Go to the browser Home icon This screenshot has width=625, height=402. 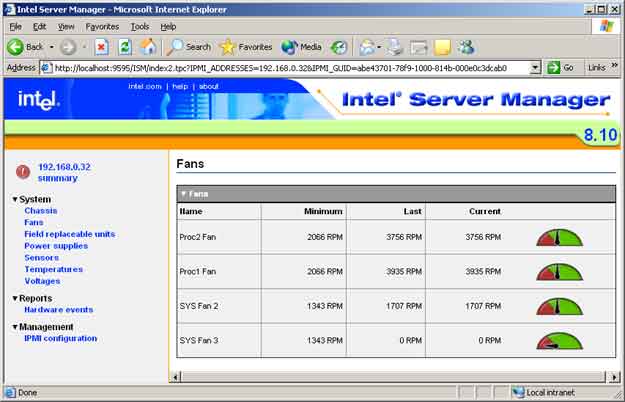[147, 46]
